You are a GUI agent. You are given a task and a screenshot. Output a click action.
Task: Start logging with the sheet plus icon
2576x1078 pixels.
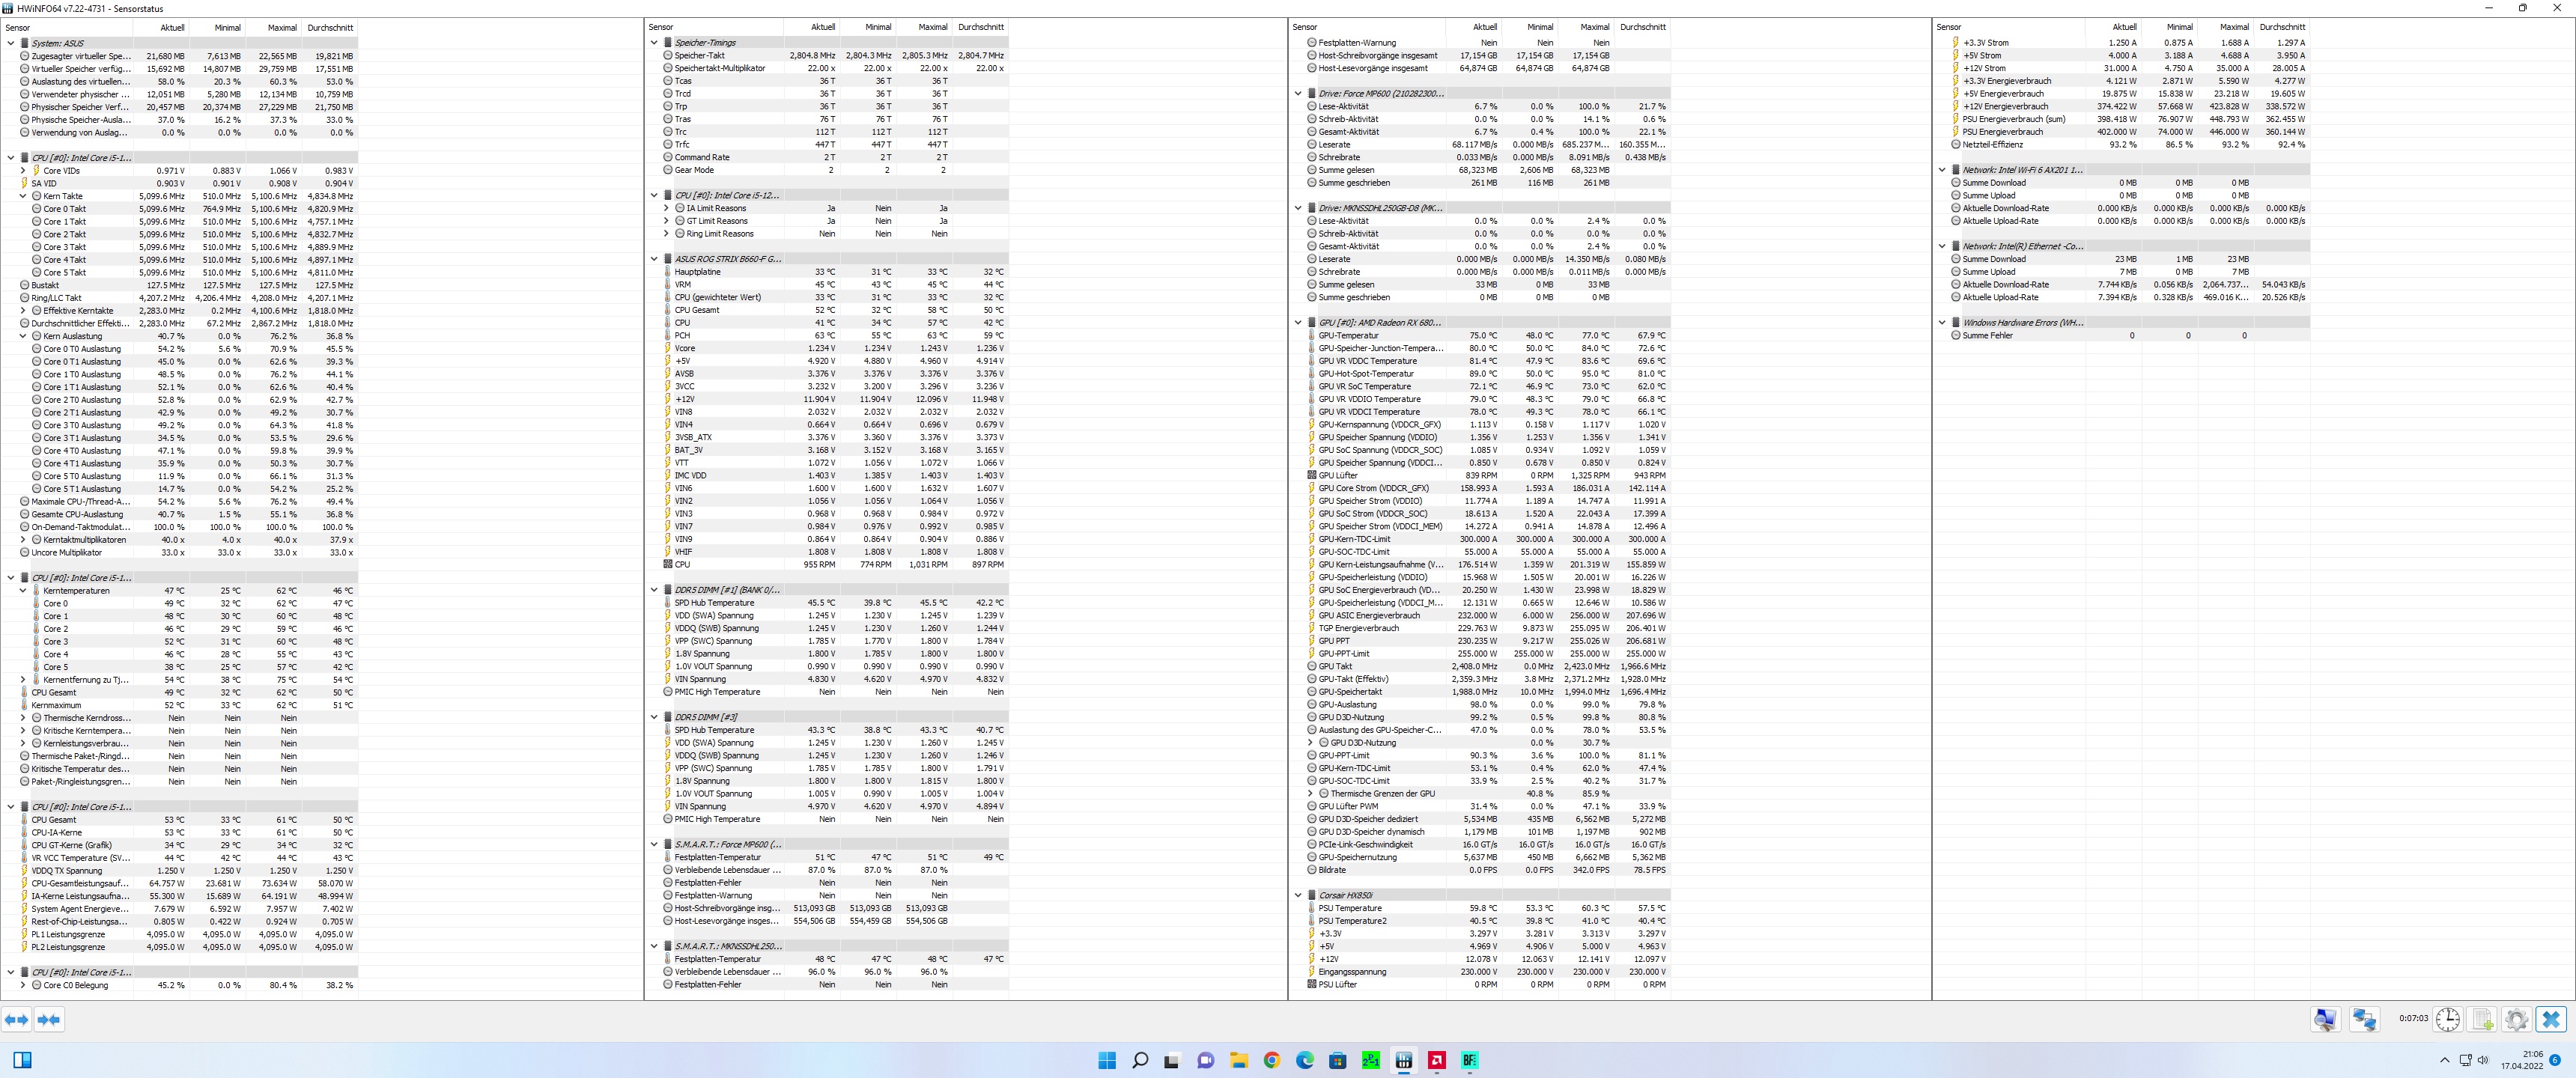[x=2482, y=1019]
